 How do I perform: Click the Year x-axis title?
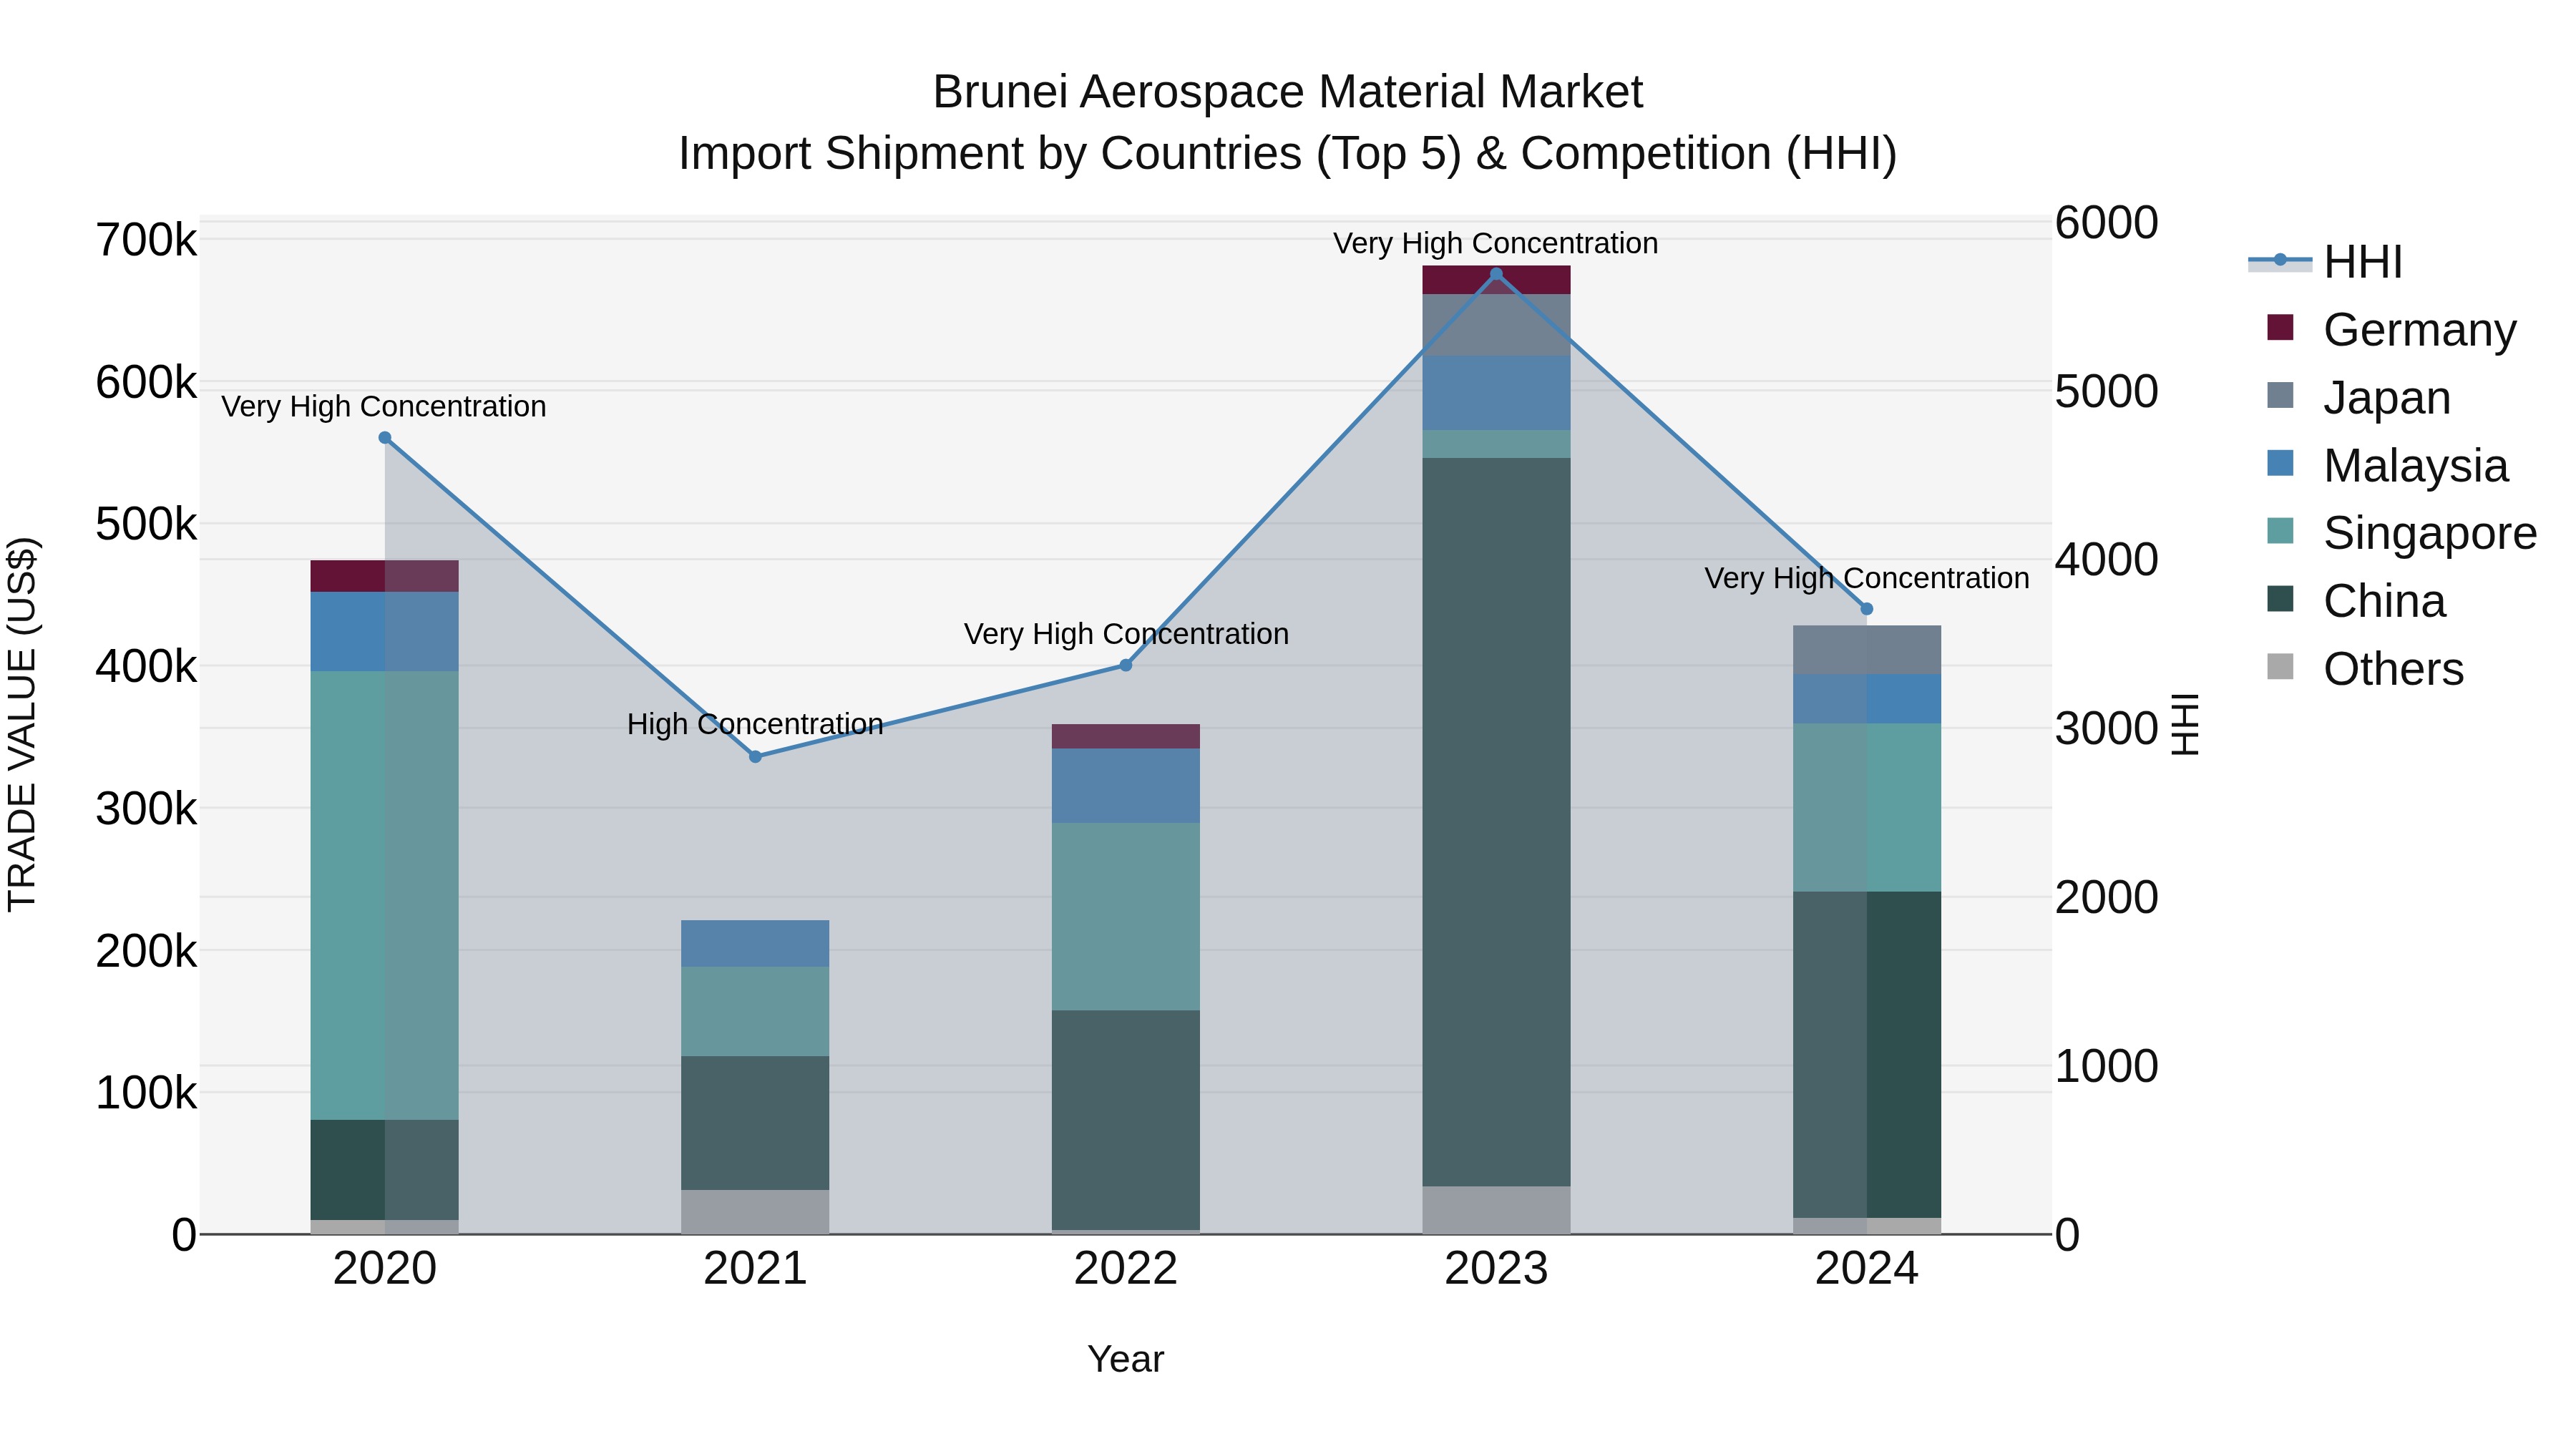pyautogui.click(x=1126, y=1359)
